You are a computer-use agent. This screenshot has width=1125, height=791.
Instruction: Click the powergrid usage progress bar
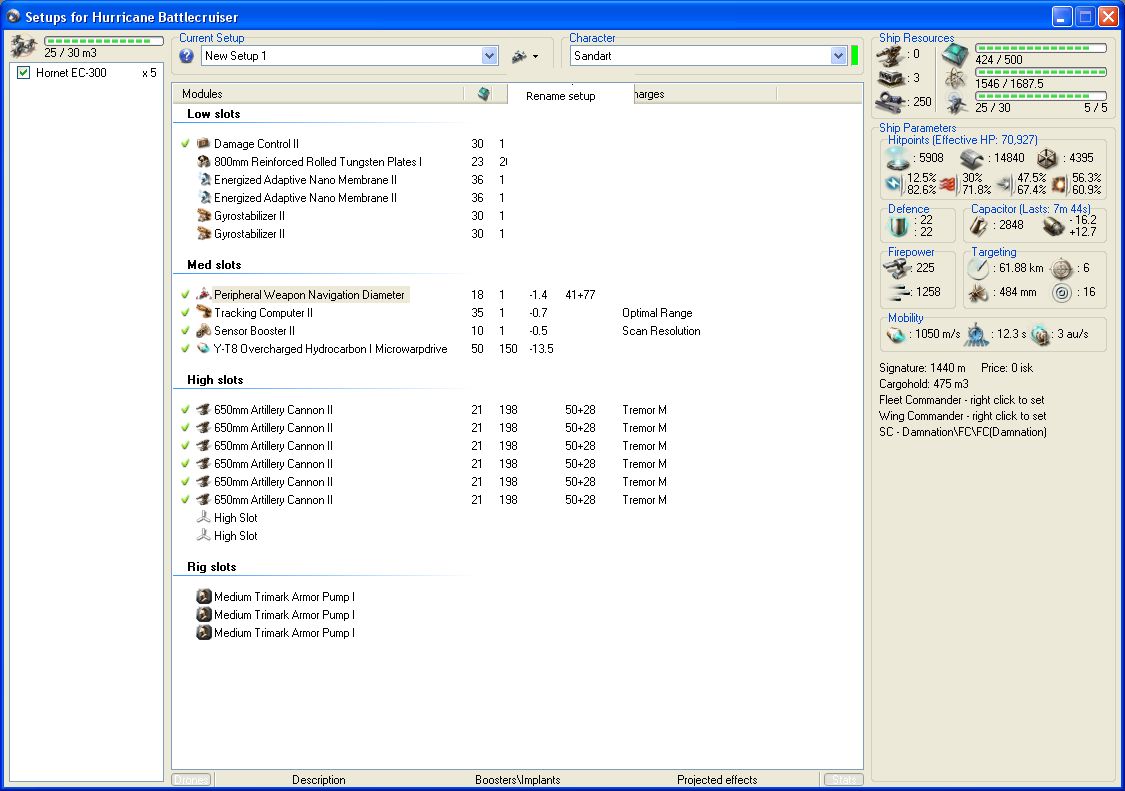(1041, 72)
